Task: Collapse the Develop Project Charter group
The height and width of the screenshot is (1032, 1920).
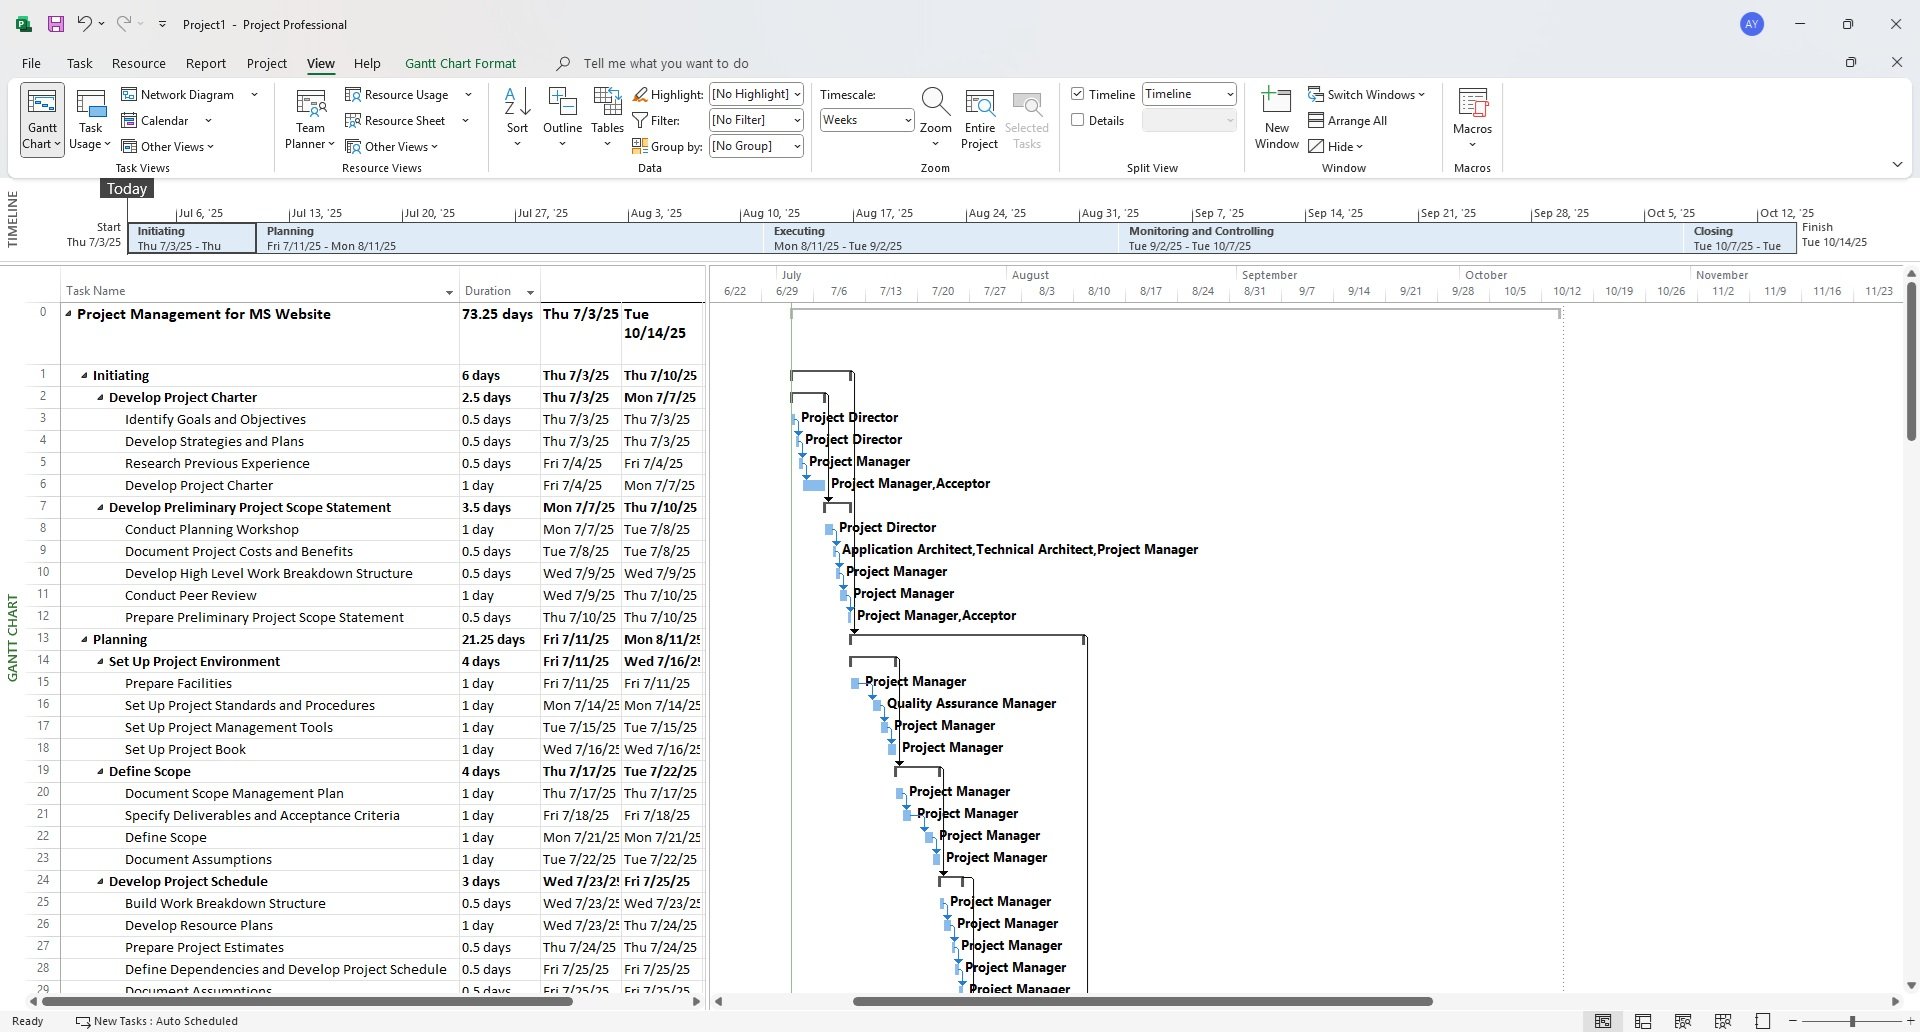Action: pyautogui.click(x=100, y=398)
